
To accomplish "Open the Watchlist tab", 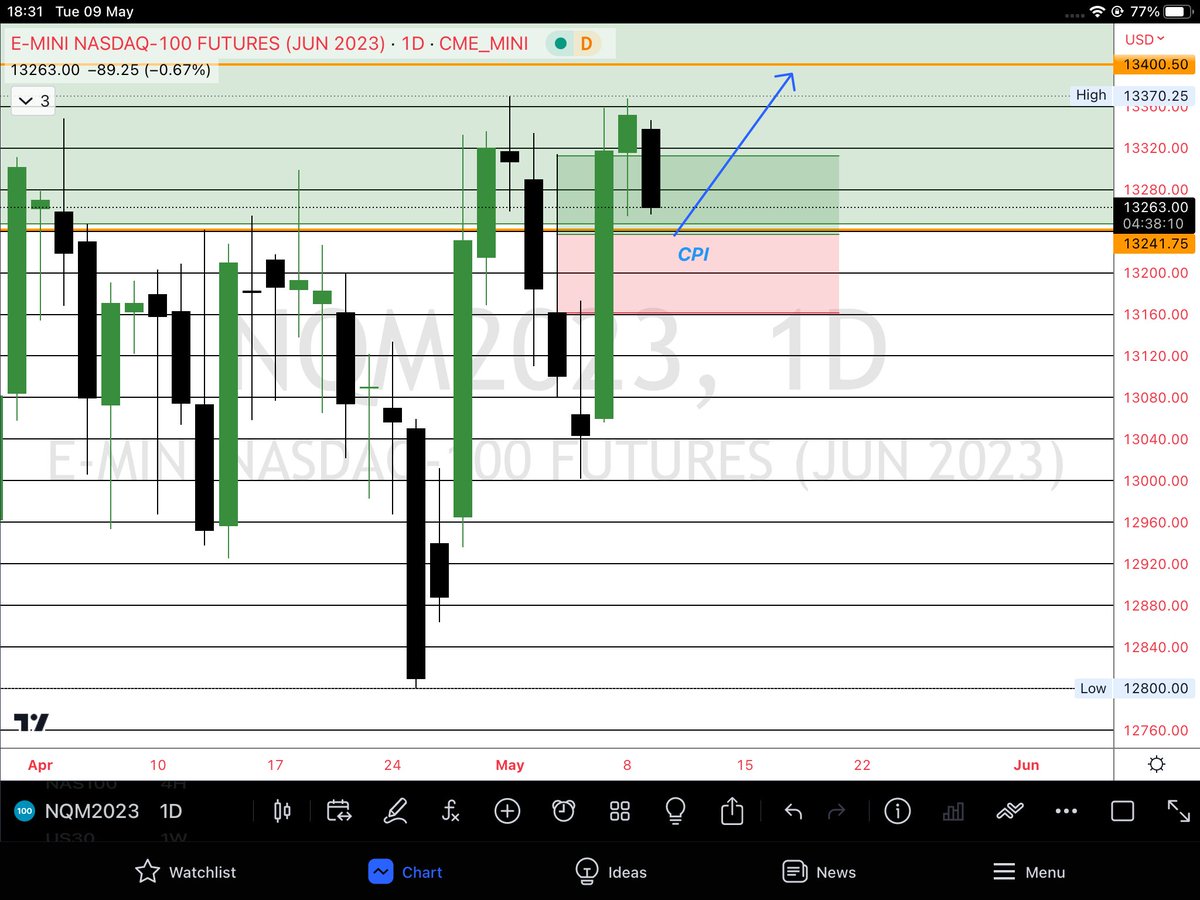I will point(186,872).
